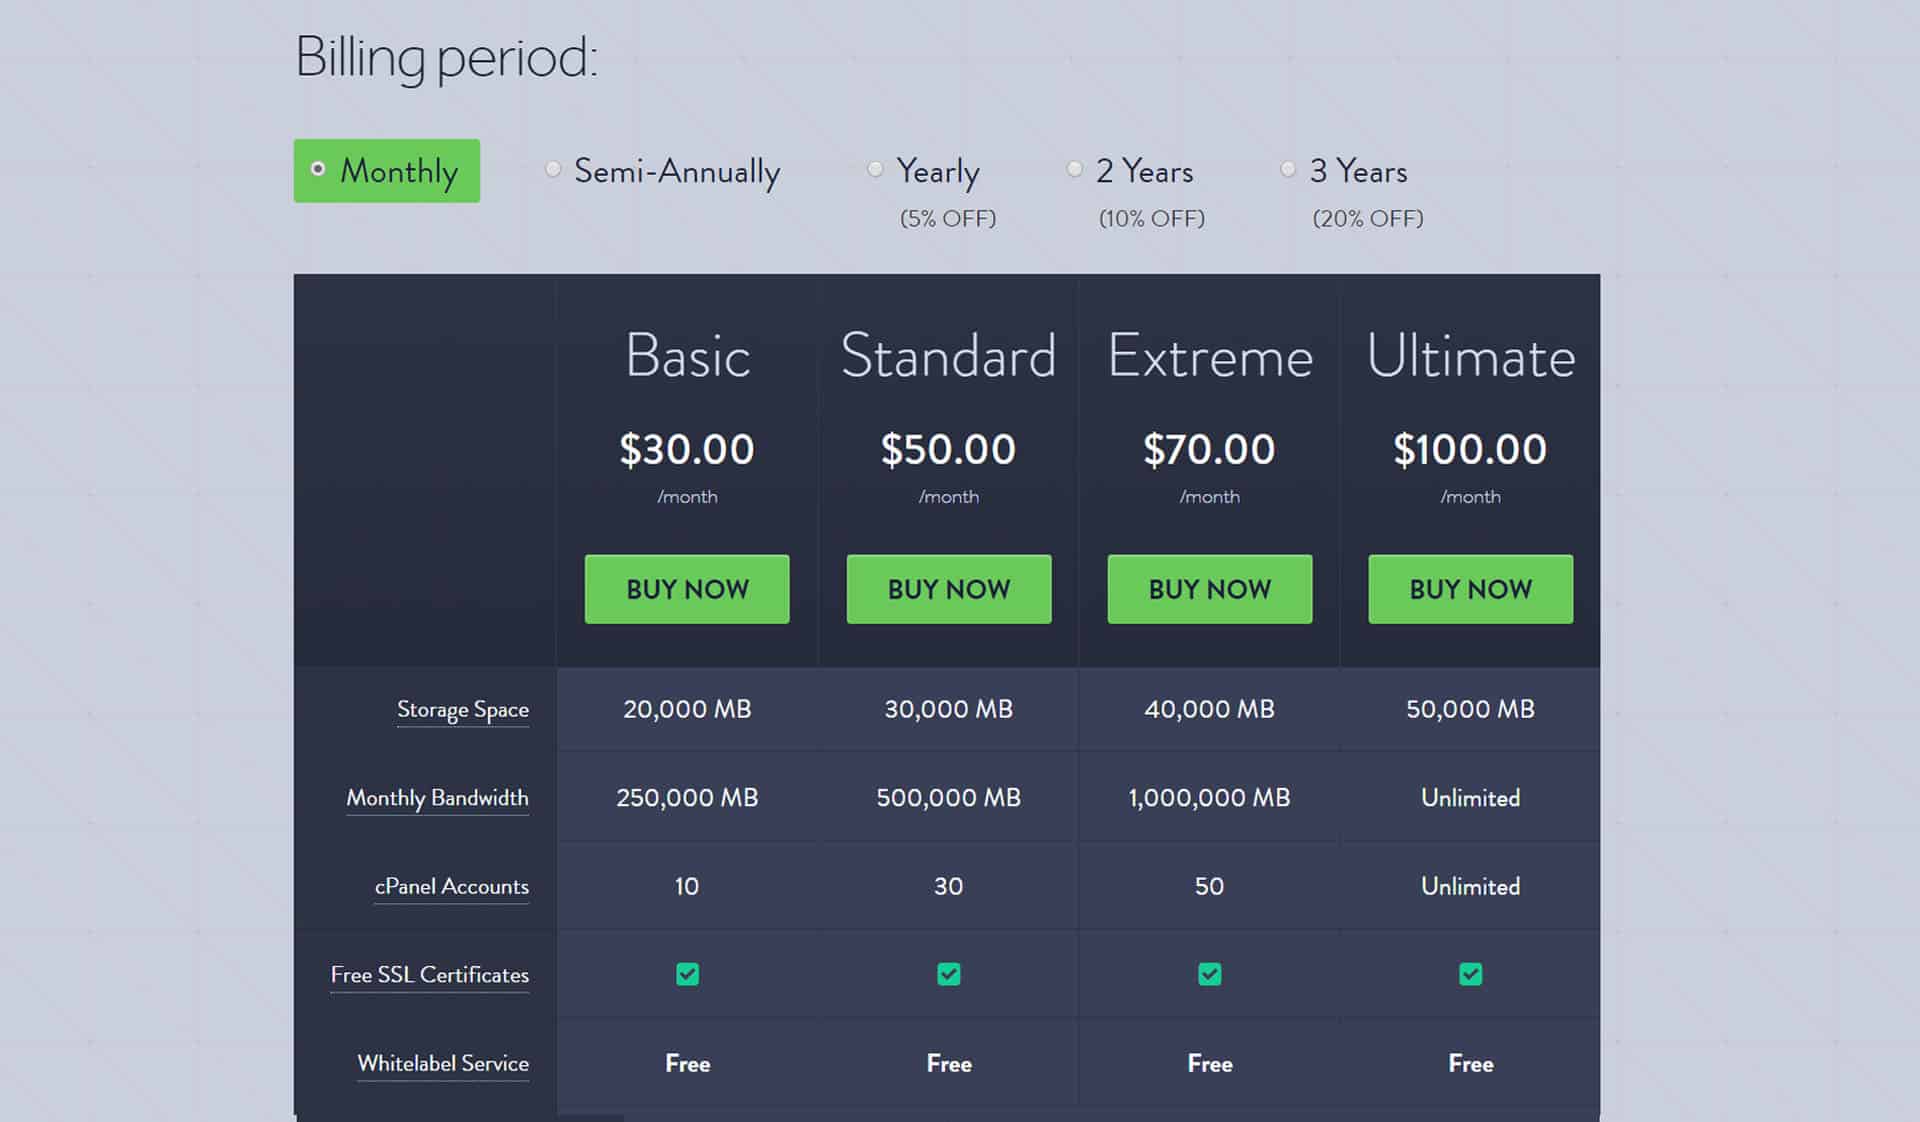Click the Ultimate plan SSL checkmark icon

pyautogui.click(x=1471, y=974)
